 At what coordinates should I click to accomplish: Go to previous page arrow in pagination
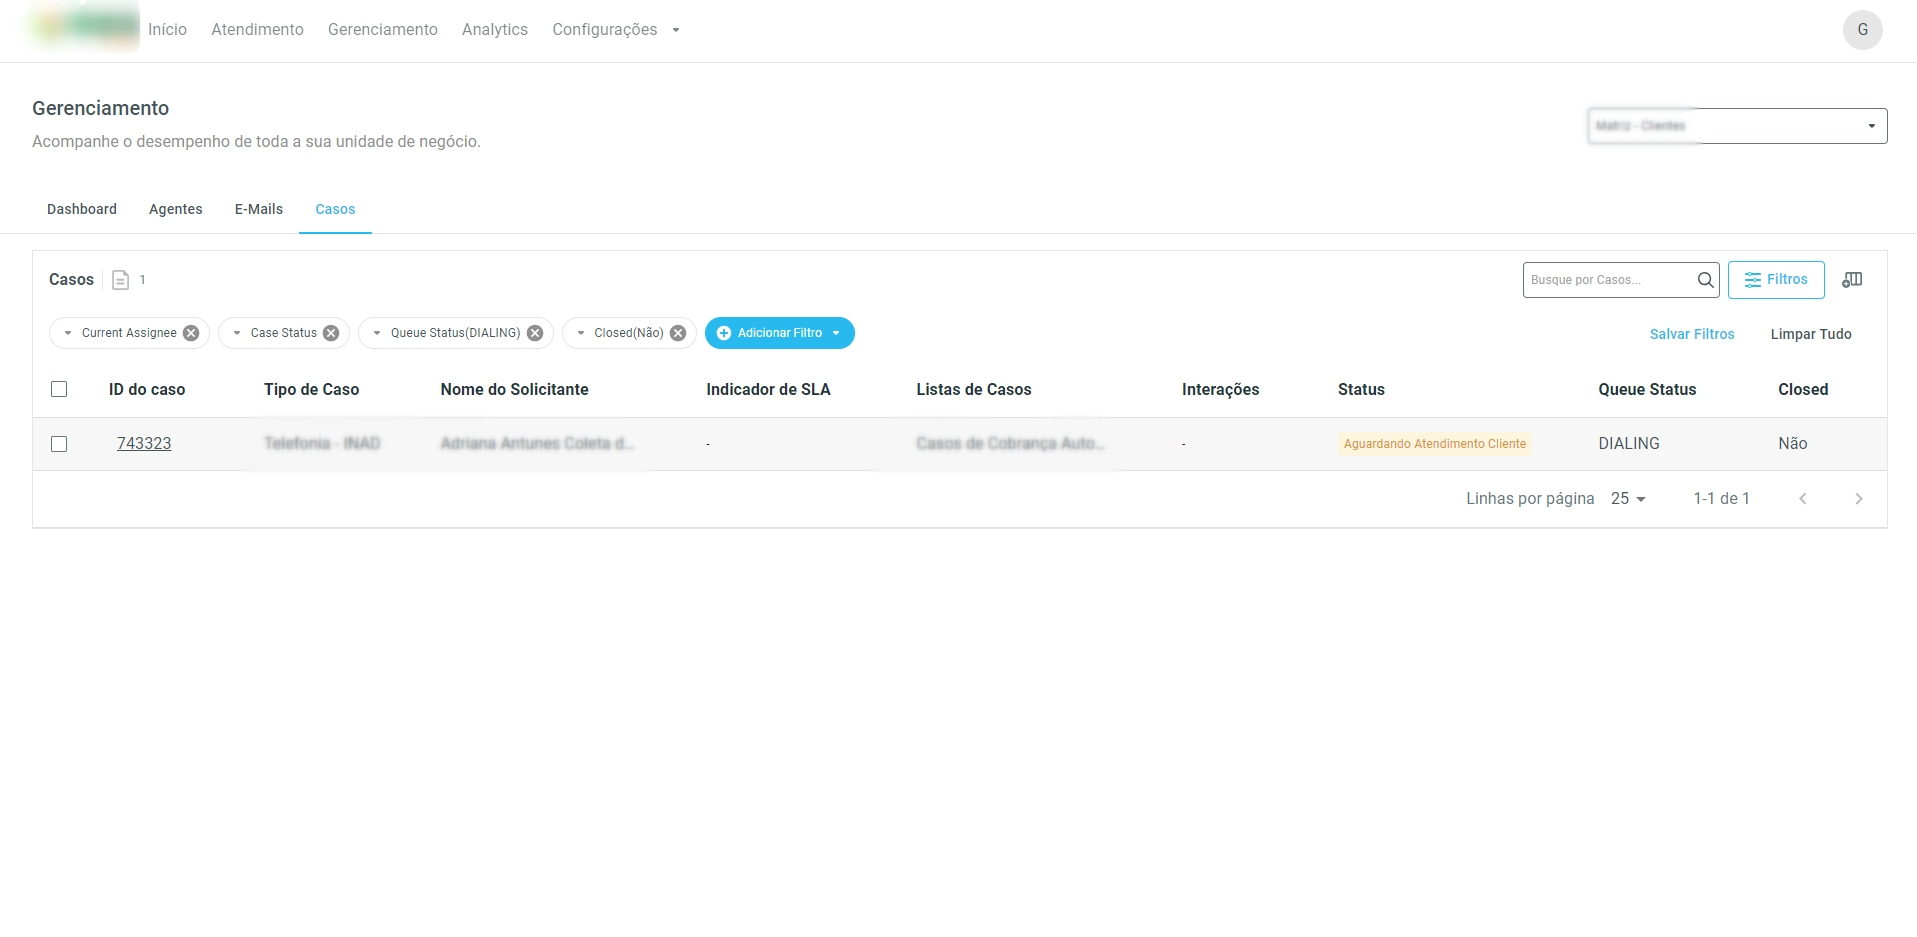pos(1802,499)
